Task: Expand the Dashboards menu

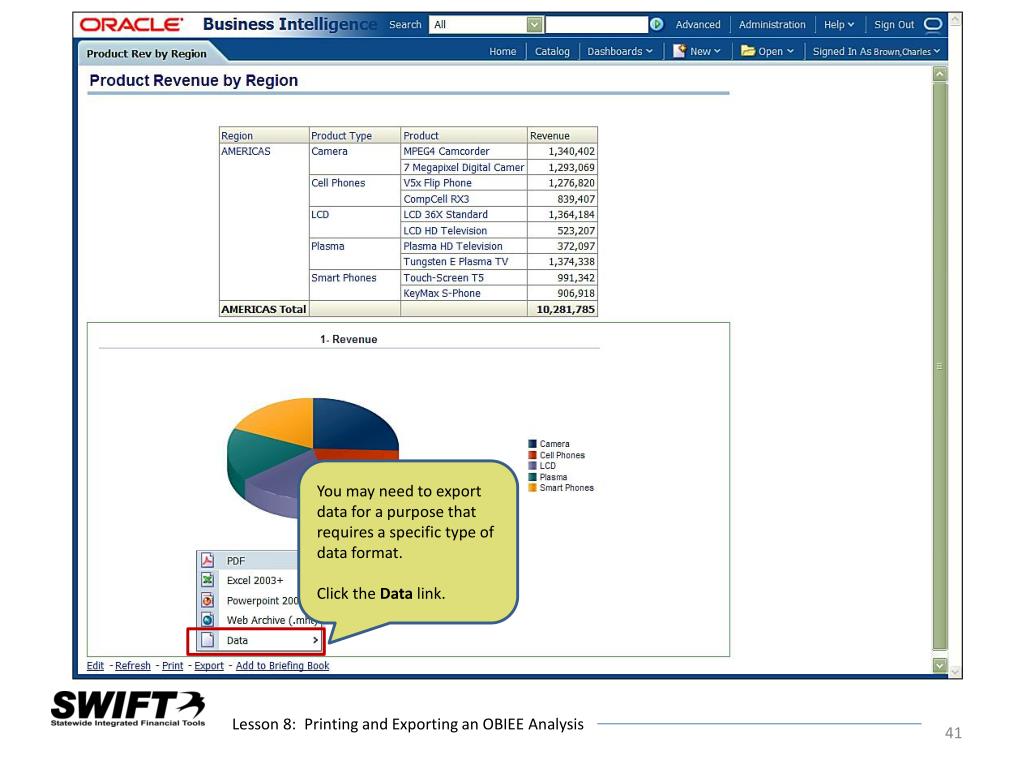Action: pos(619,51)
